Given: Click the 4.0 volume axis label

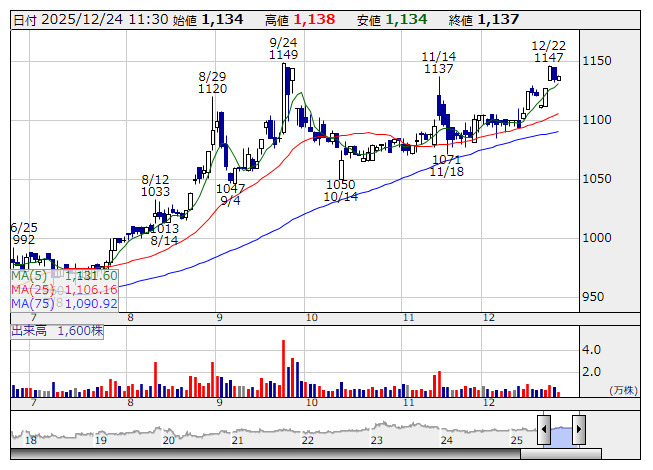Looking at the screenshot, I should click(591, 350).
